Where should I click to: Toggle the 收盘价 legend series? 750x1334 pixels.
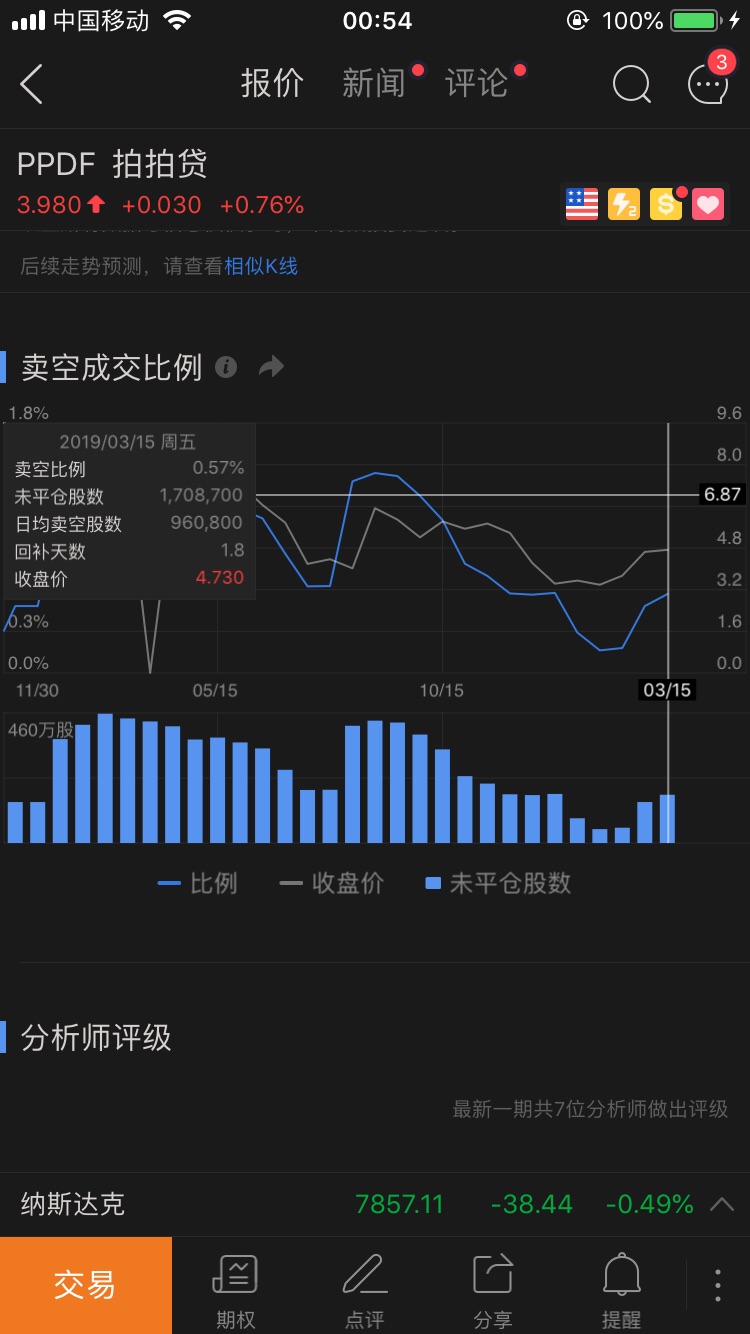pyautogui.click(x=331, y=883)
